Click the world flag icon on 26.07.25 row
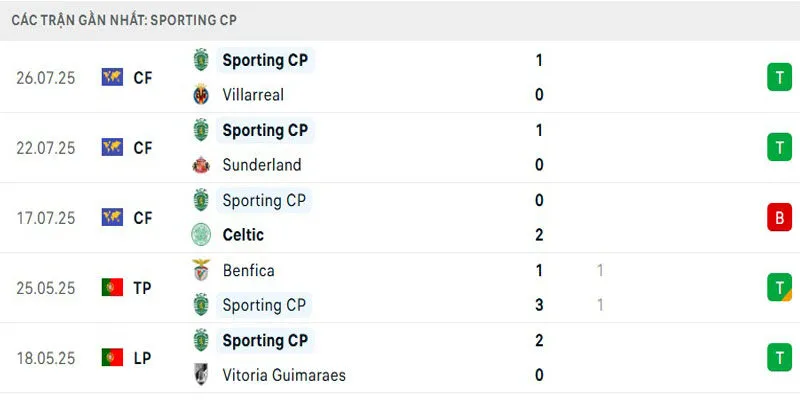The image size is (800, 400). (112, 77)
